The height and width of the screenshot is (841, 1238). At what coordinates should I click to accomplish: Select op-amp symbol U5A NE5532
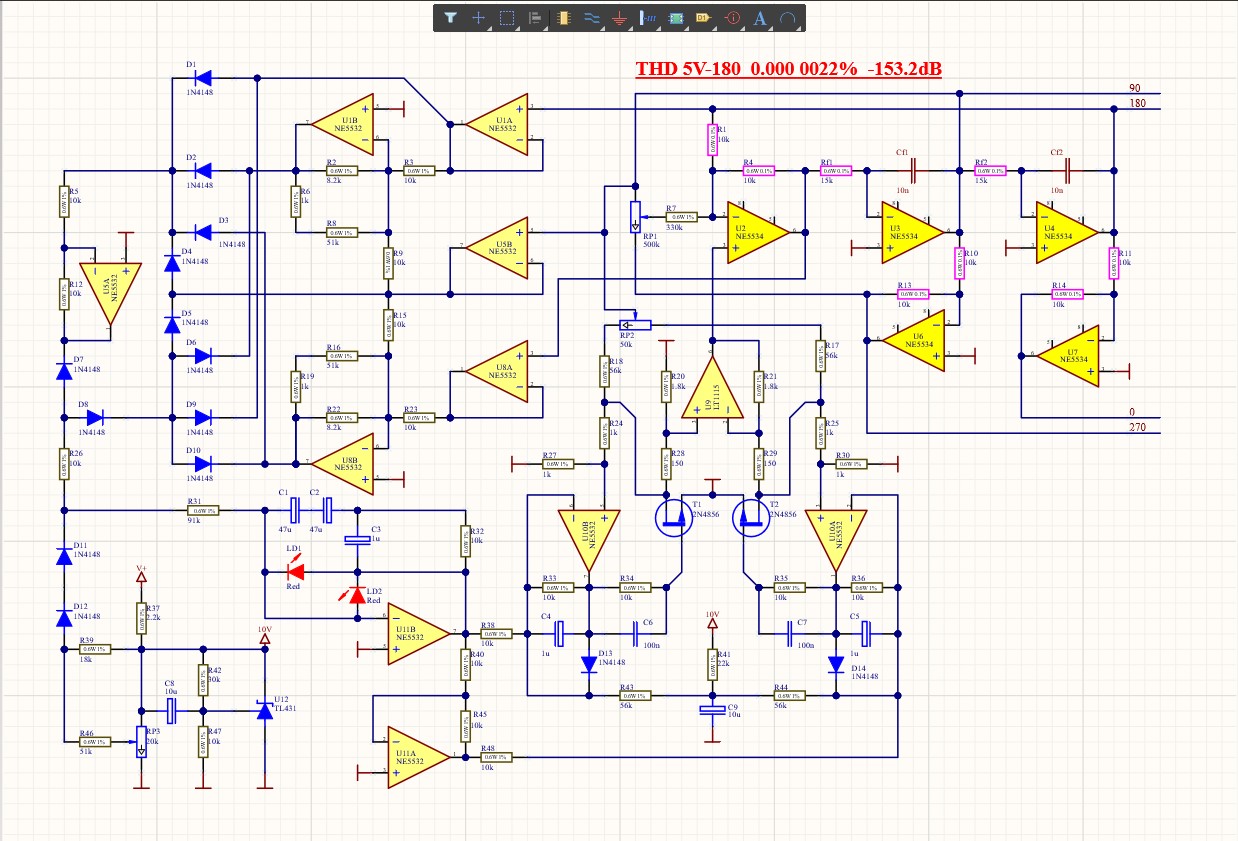110,292
